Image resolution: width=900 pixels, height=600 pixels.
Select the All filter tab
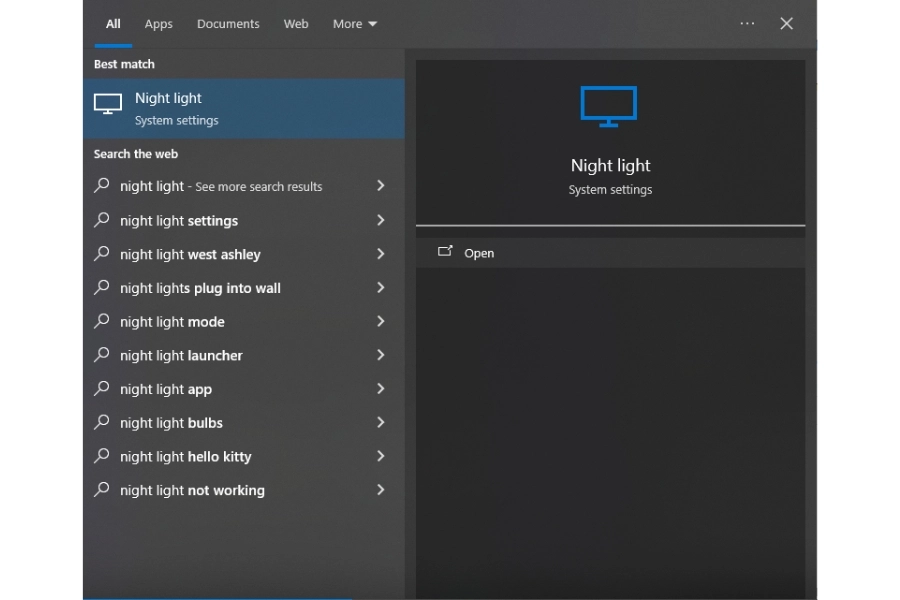(113, 24)
